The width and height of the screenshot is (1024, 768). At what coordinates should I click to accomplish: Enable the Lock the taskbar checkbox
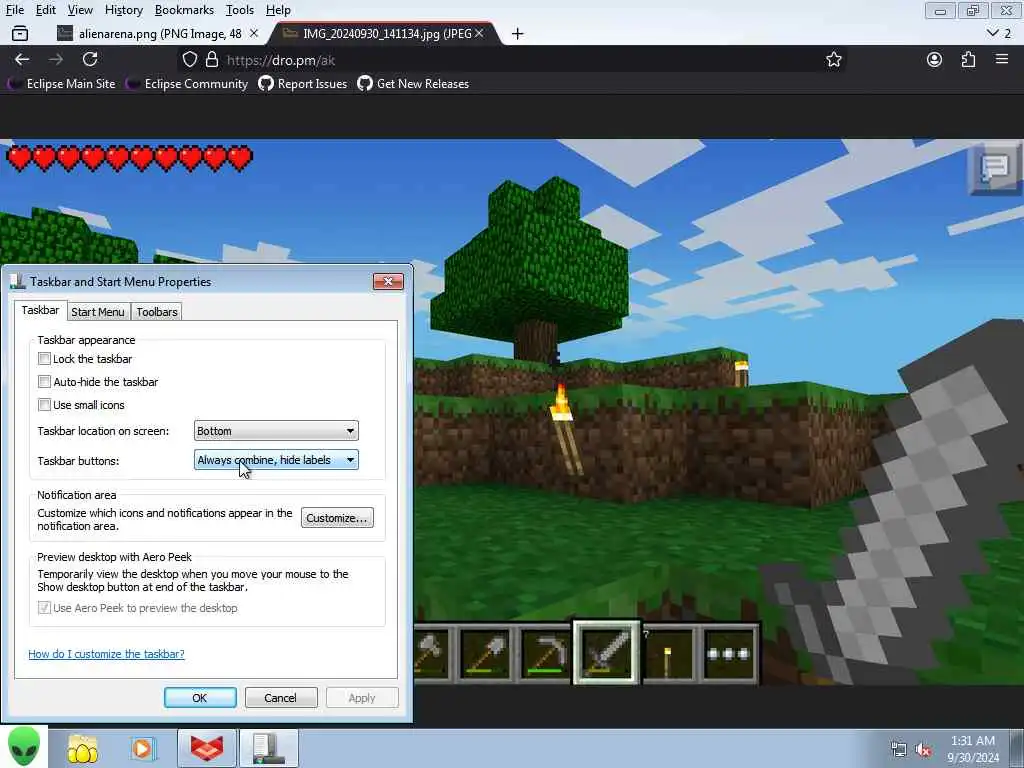[x=44, y=359]
